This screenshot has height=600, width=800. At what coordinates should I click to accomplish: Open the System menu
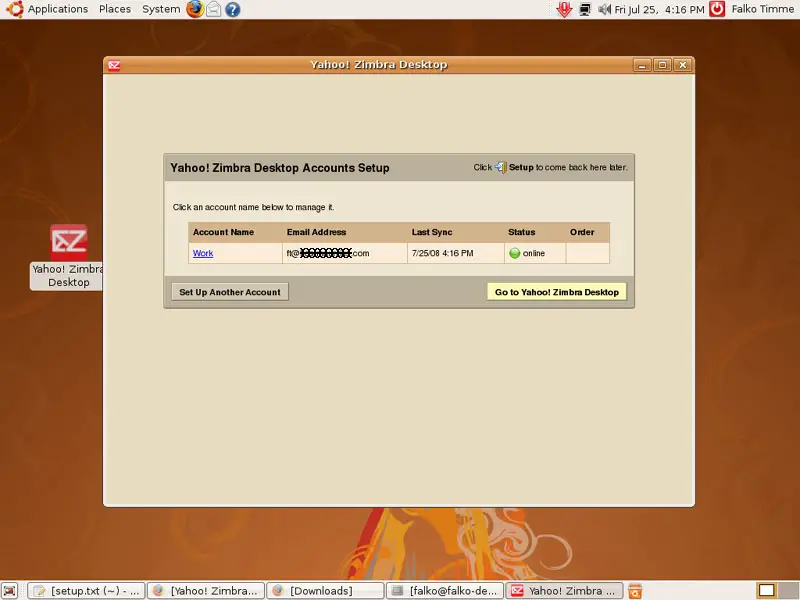pyautogui.click(x=161, y=9)
